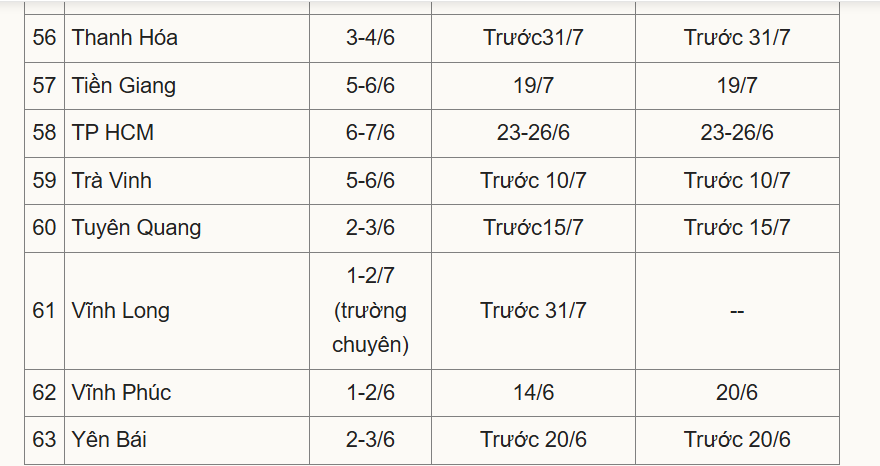880x466 pixels.
Task: Click the Vĩnh Phúc province cell
Action: (121, 392)
